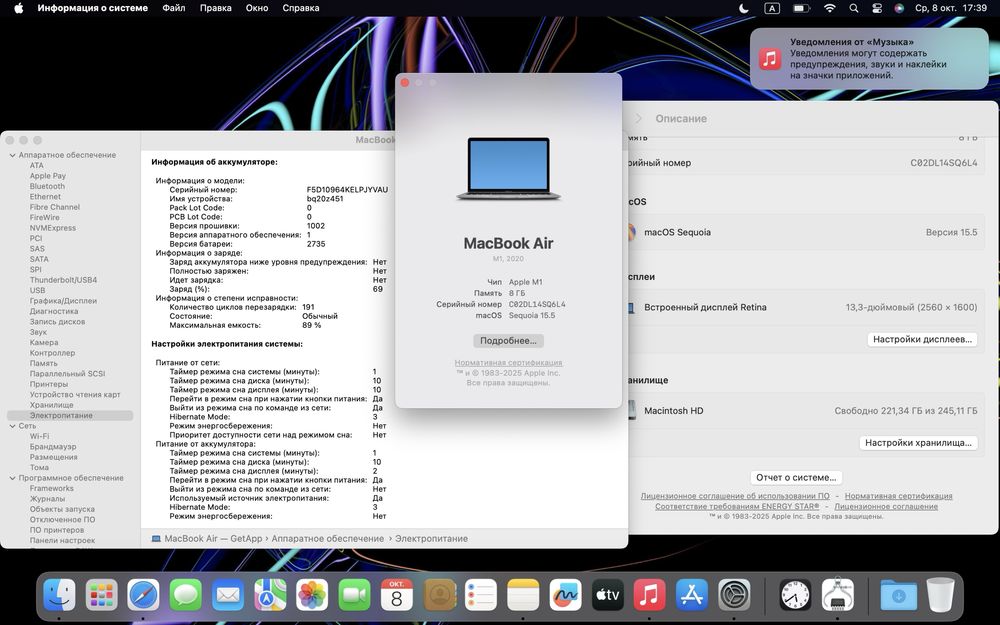Viewport: 1000px width, 625px height.
Task: Open the Файл menu
Action: coord(173,8)
